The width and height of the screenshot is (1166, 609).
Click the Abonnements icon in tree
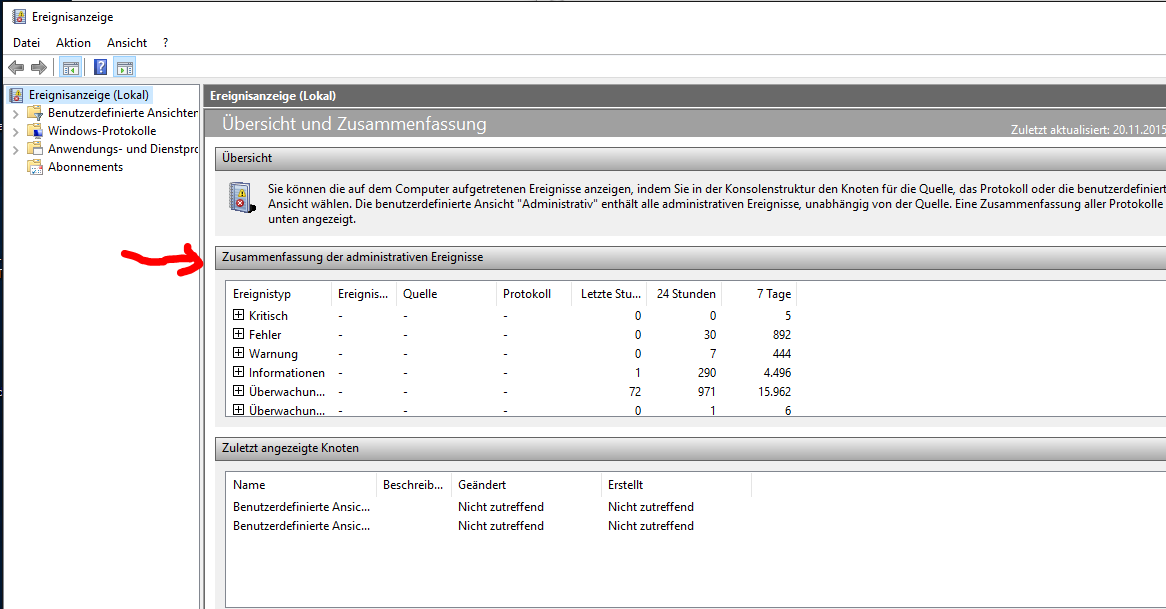tap(35, 167)
